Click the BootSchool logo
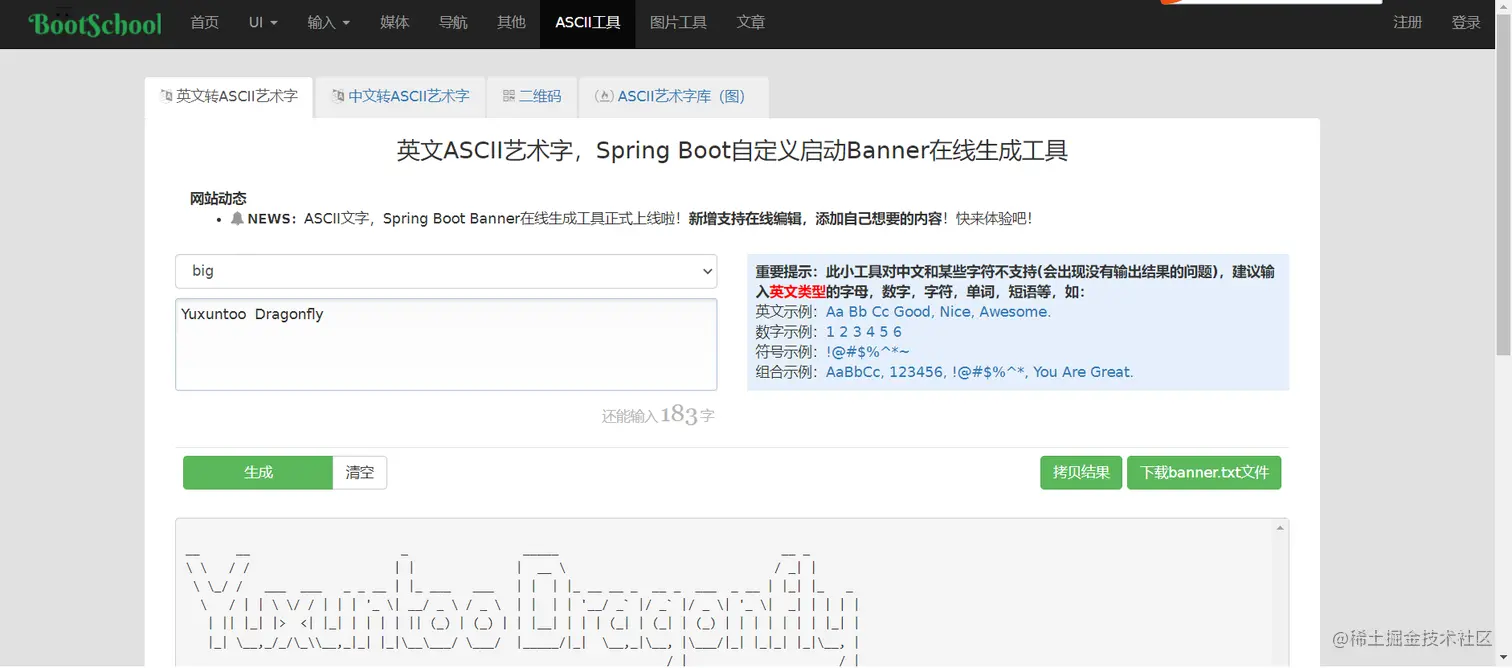Screen dimensions: 1512x668 [x=94, y=24]
